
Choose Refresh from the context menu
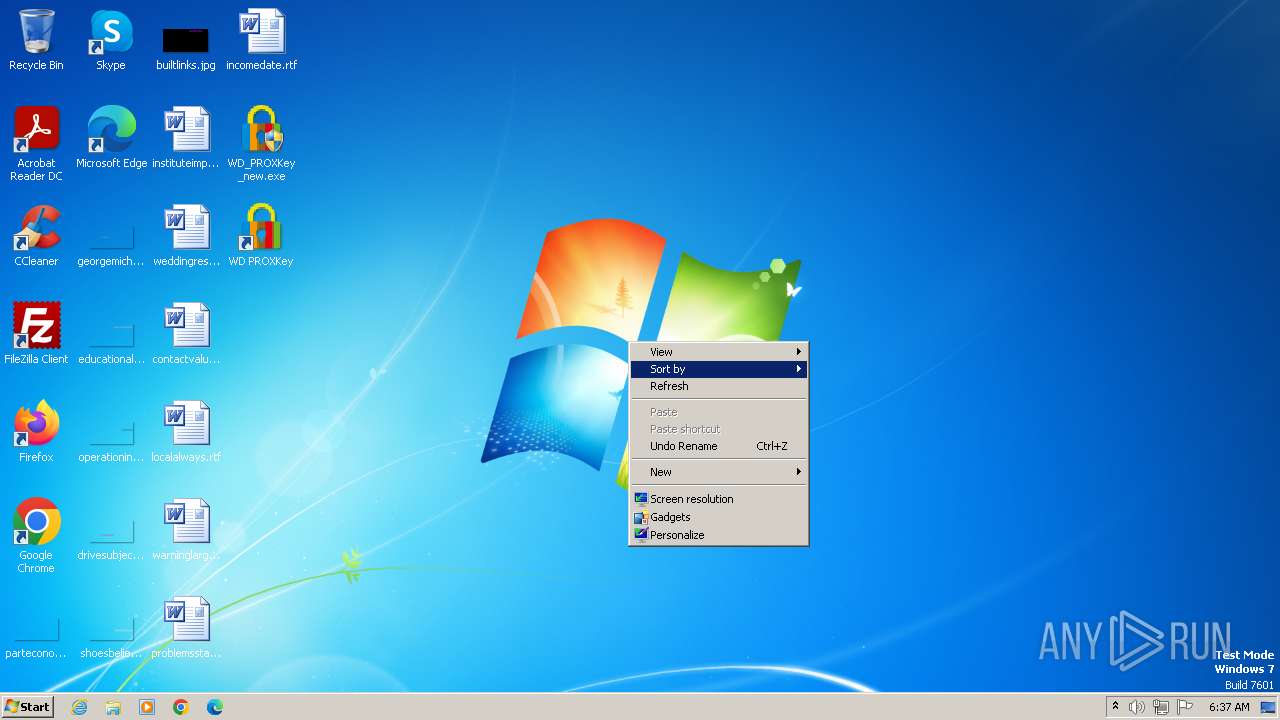pyautogui.click(x=718, y=386)
